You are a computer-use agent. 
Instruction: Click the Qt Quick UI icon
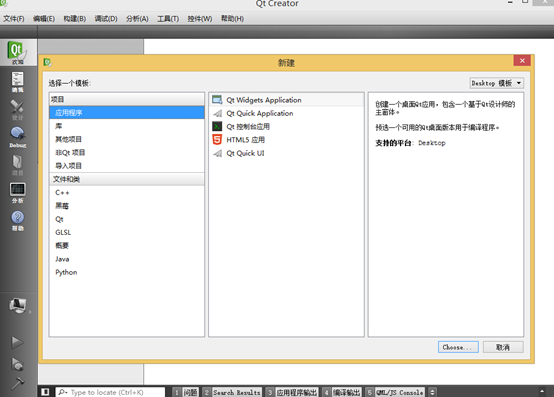pyautogui.click(x=218, y=153)
